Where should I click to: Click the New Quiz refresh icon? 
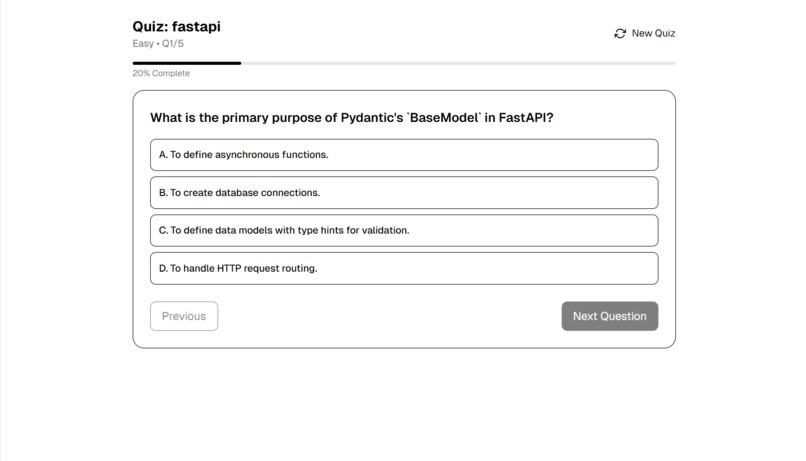click(x=620, y=33)
